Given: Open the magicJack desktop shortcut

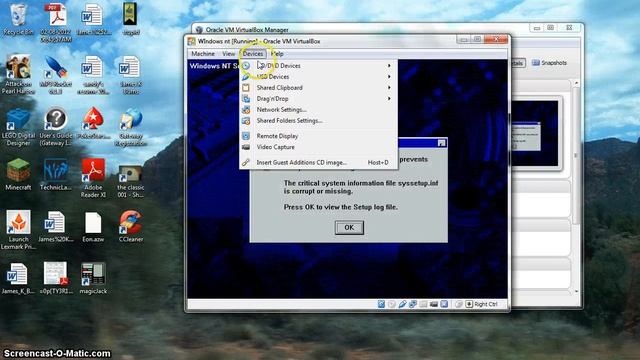Looking at the screenshot, I should tap(93, 278).
